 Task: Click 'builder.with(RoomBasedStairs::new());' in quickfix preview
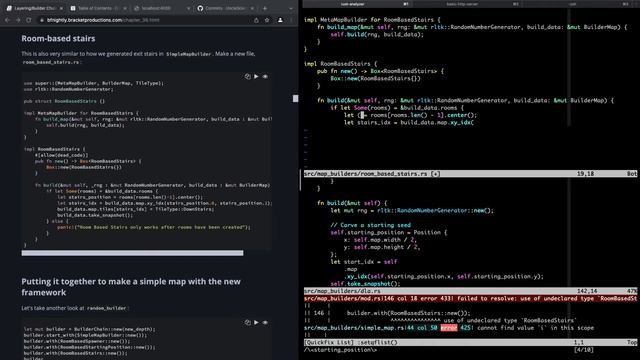[x=409, y=313]
